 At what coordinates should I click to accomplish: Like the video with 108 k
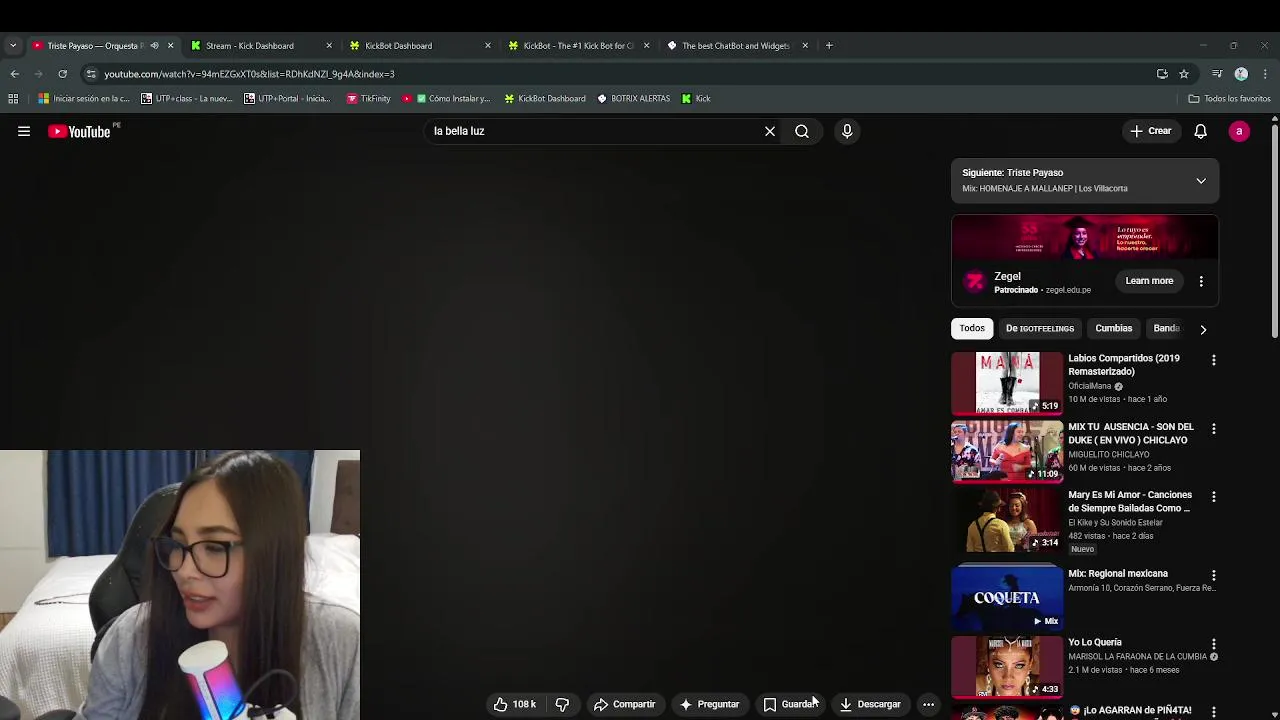point(515,704)
